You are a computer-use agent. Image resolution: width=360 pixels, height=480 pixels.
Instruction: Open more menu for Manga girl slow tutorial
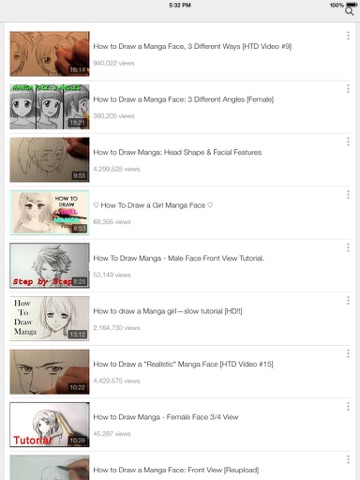click(x=348, y=301)
